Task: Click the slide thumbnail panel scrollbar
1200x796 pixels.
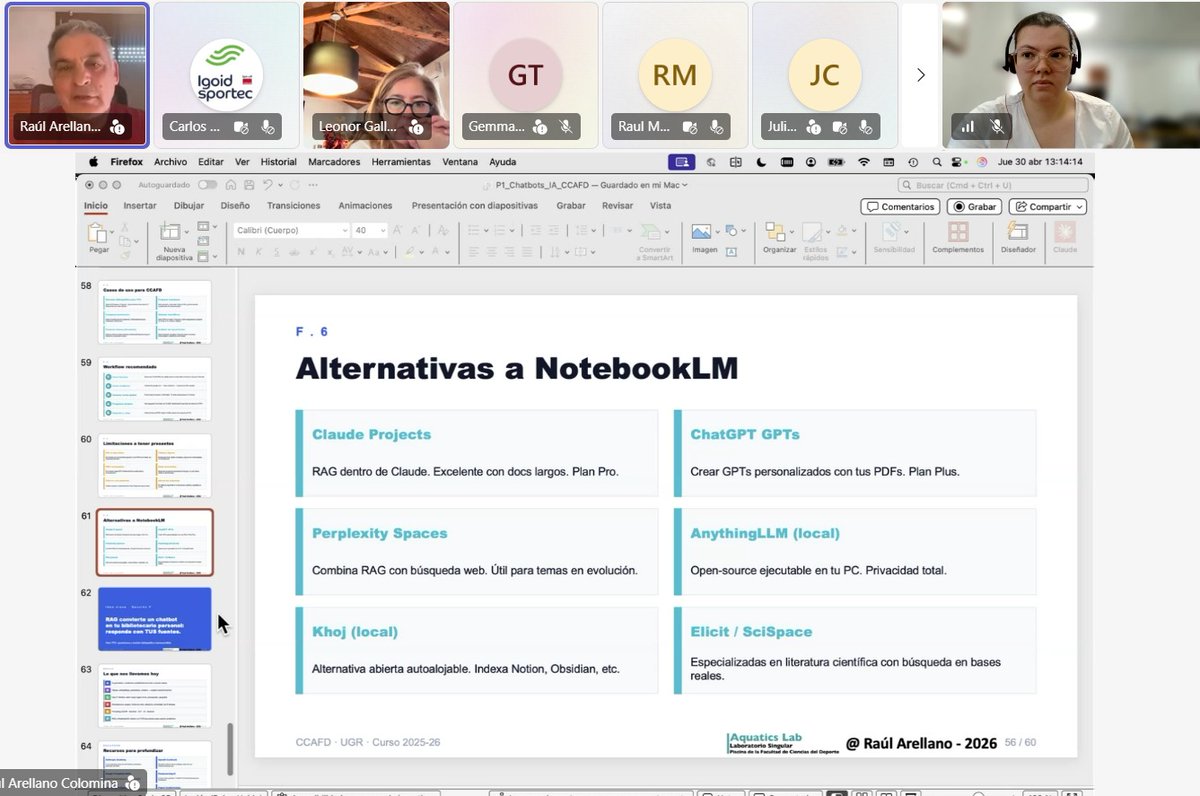Action: (231, 748)
